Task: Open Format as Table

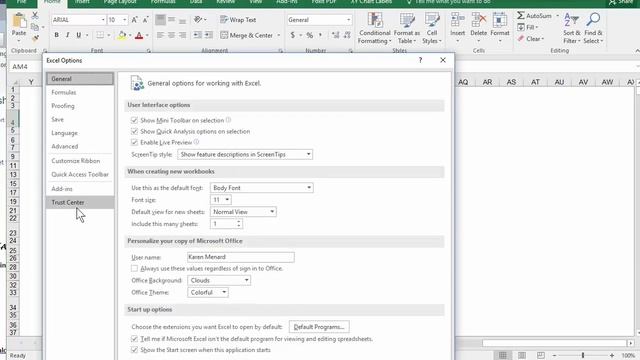Action: pos(407,28)
